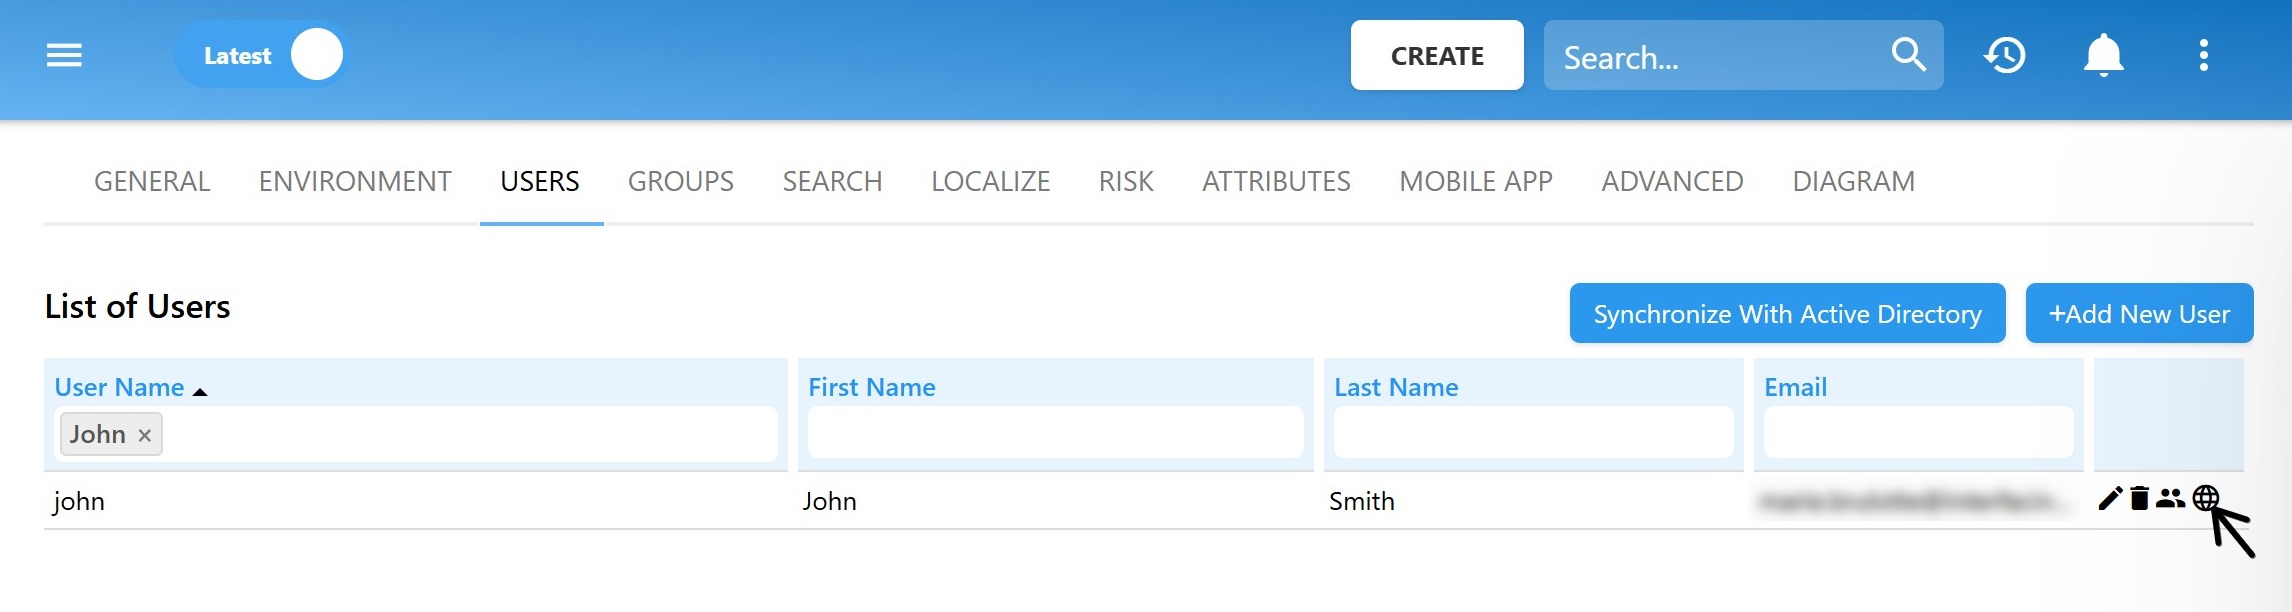Click Synchronize With Active Directory
The height and width of the screenshot is (612, 2292).
1787,314
